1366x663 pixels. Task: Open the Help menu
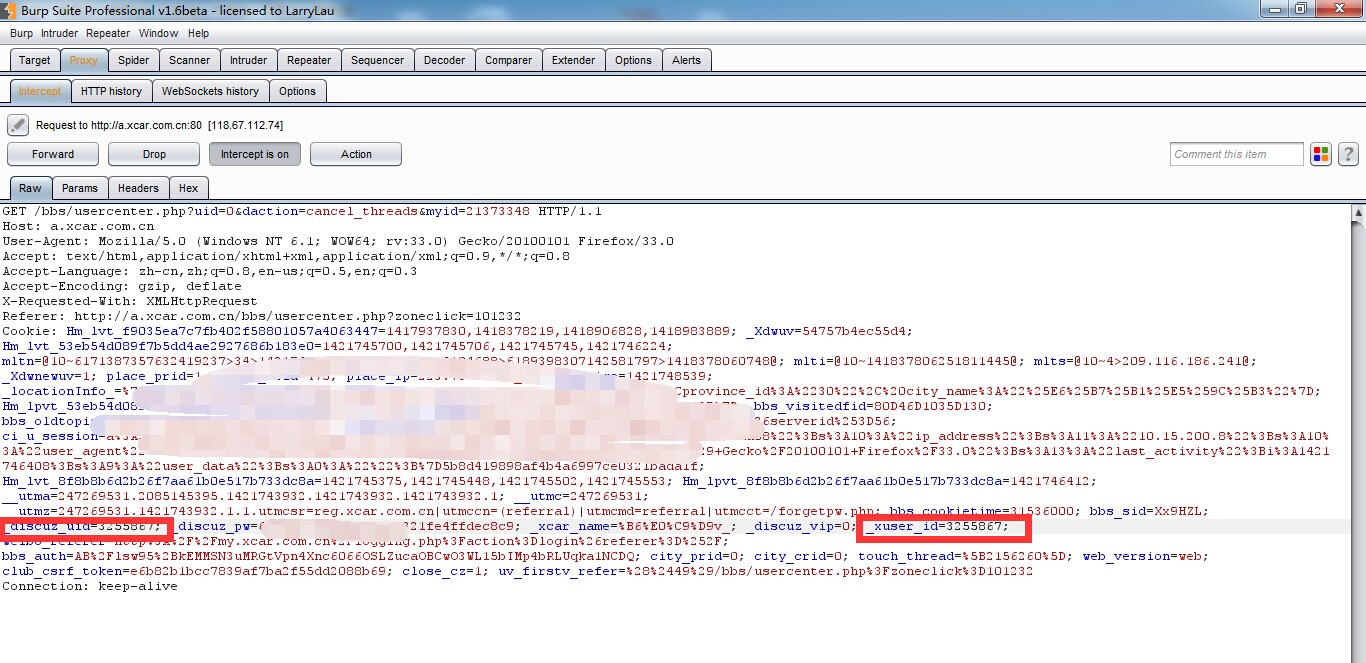[x=199, y=33]
